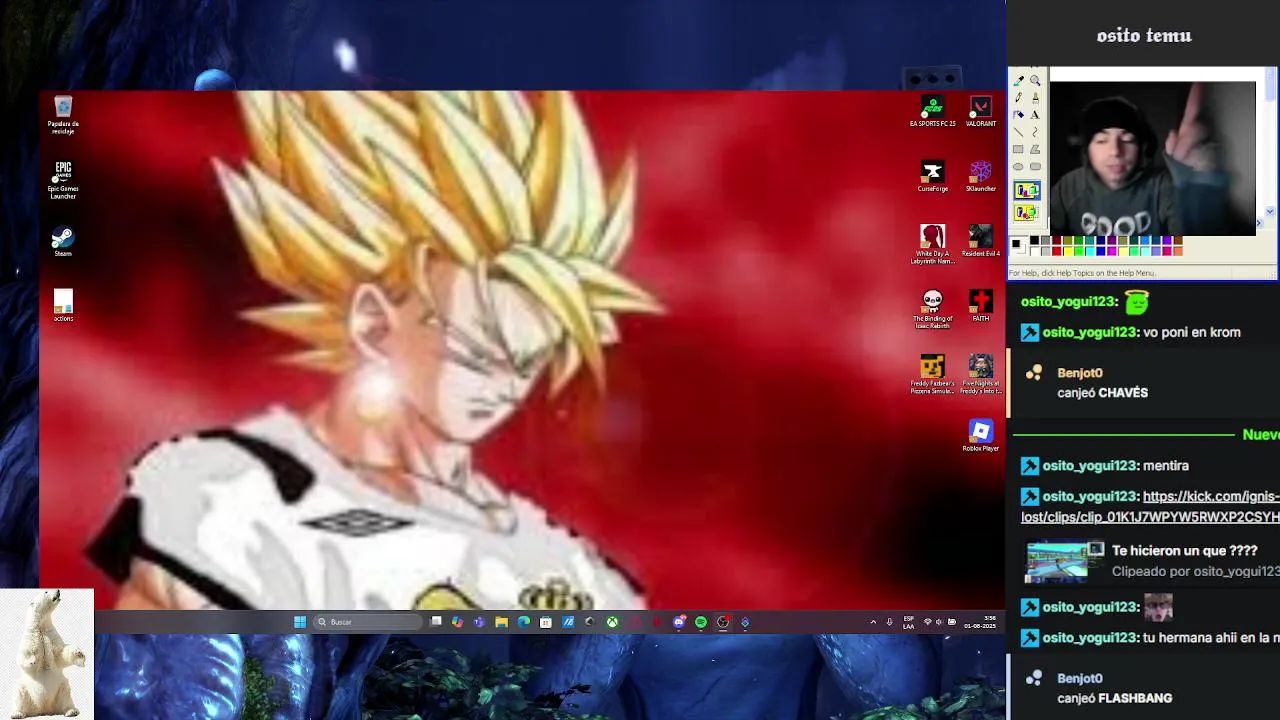Select the Brush tool in Paint

(1035, 97)
